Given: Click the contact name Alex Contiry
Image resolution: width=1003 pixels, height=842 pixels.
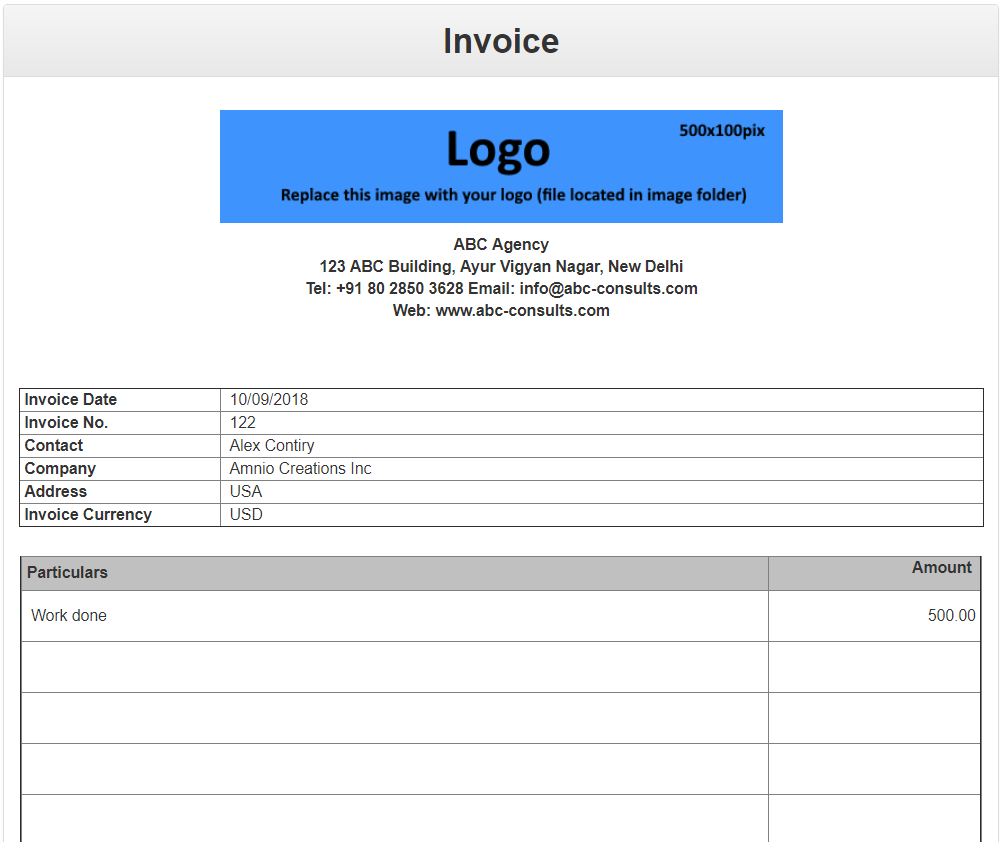Looking at the screenshot, I should tap(271, 445).
